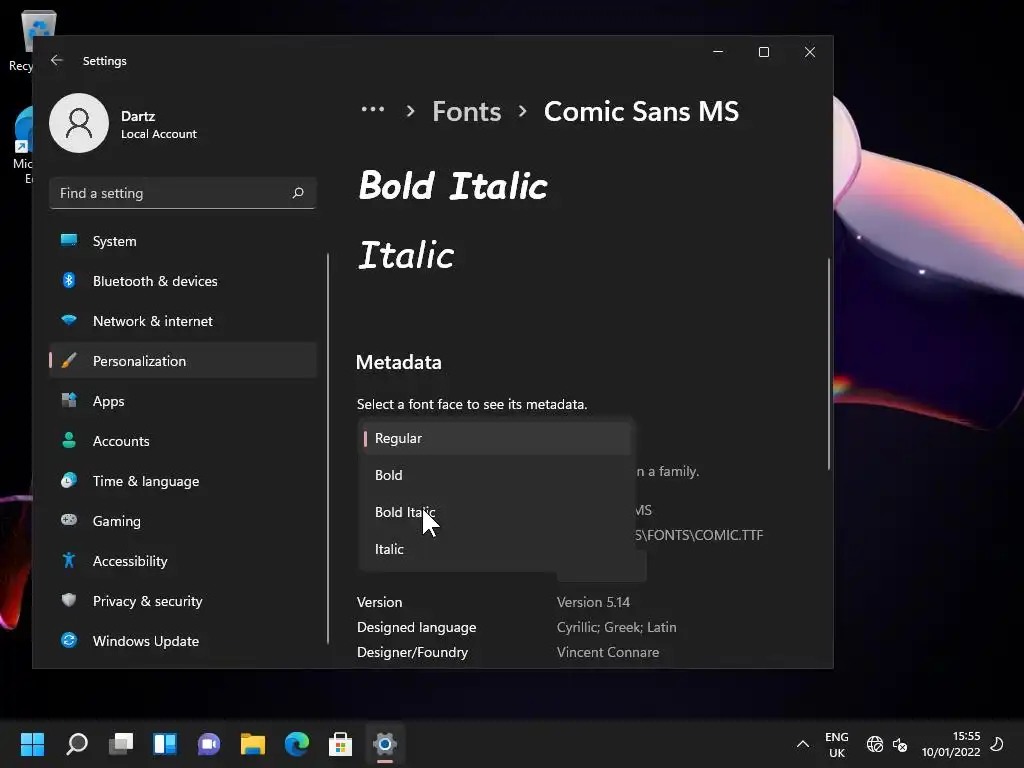Open Windows Update settings
1024x768 pixels.
tap(183, 641)
